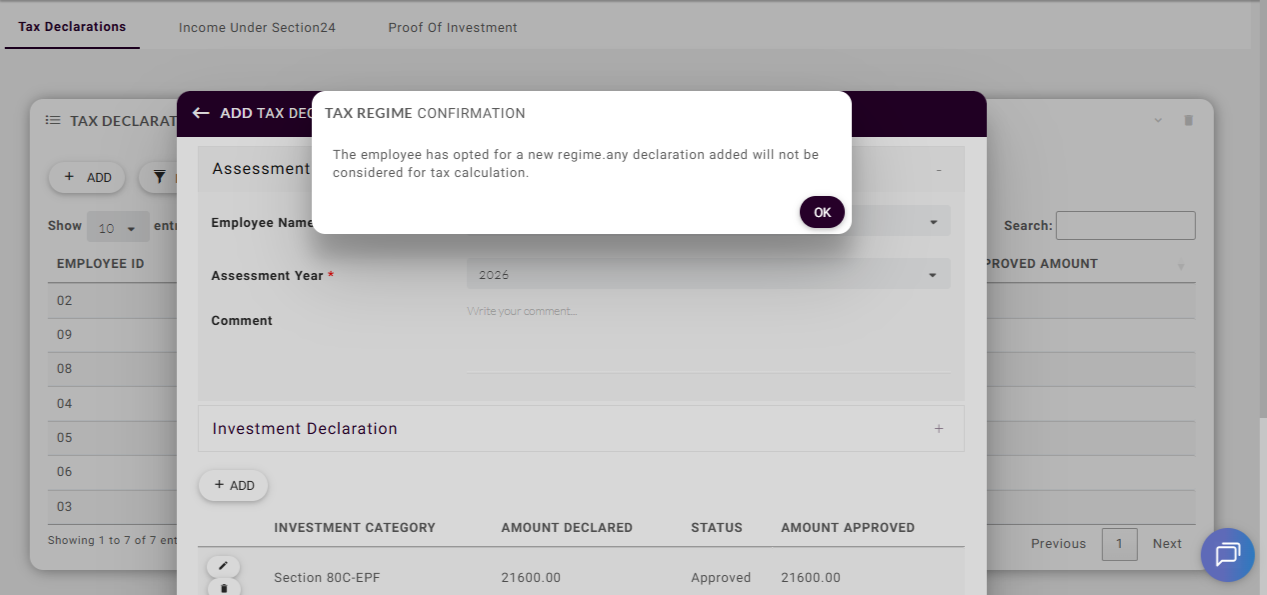Collapse the Assessment section with minus icon
The image size is (1267, 595).
(938, 170)
